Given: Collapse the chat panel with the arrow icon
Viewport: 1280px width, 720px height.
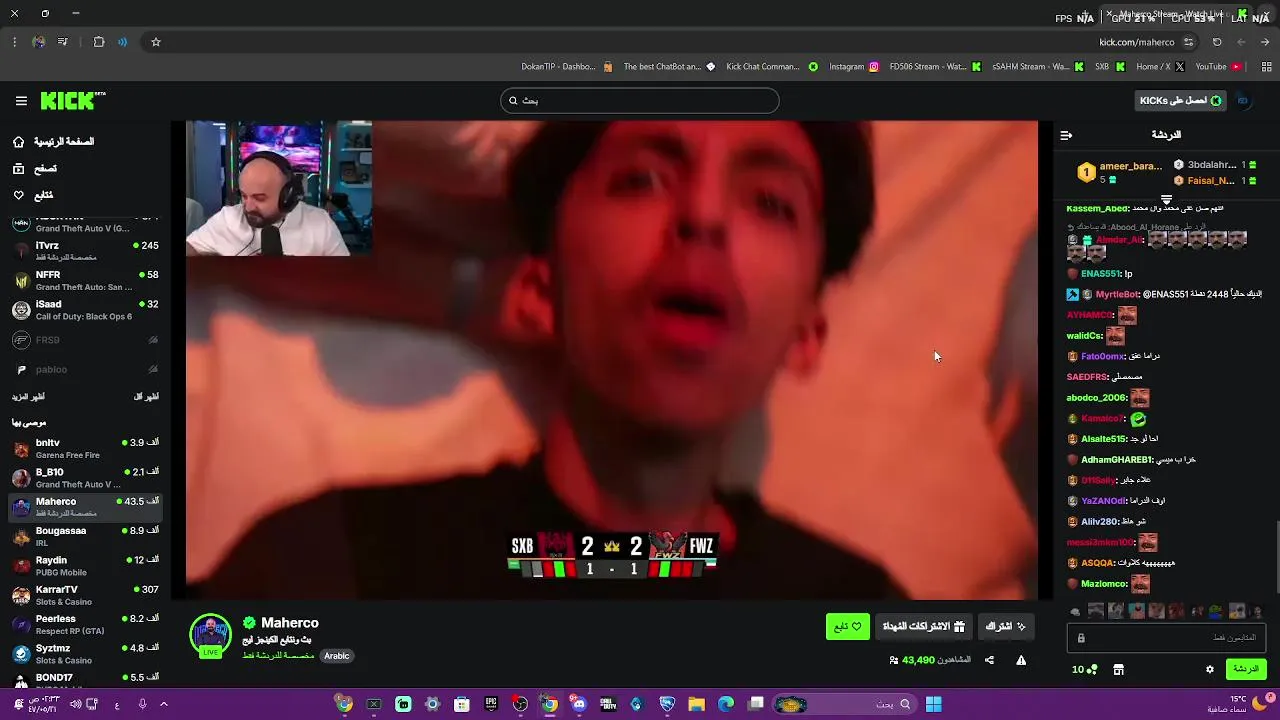Looking at the screenshot, I should [1066, 135].
